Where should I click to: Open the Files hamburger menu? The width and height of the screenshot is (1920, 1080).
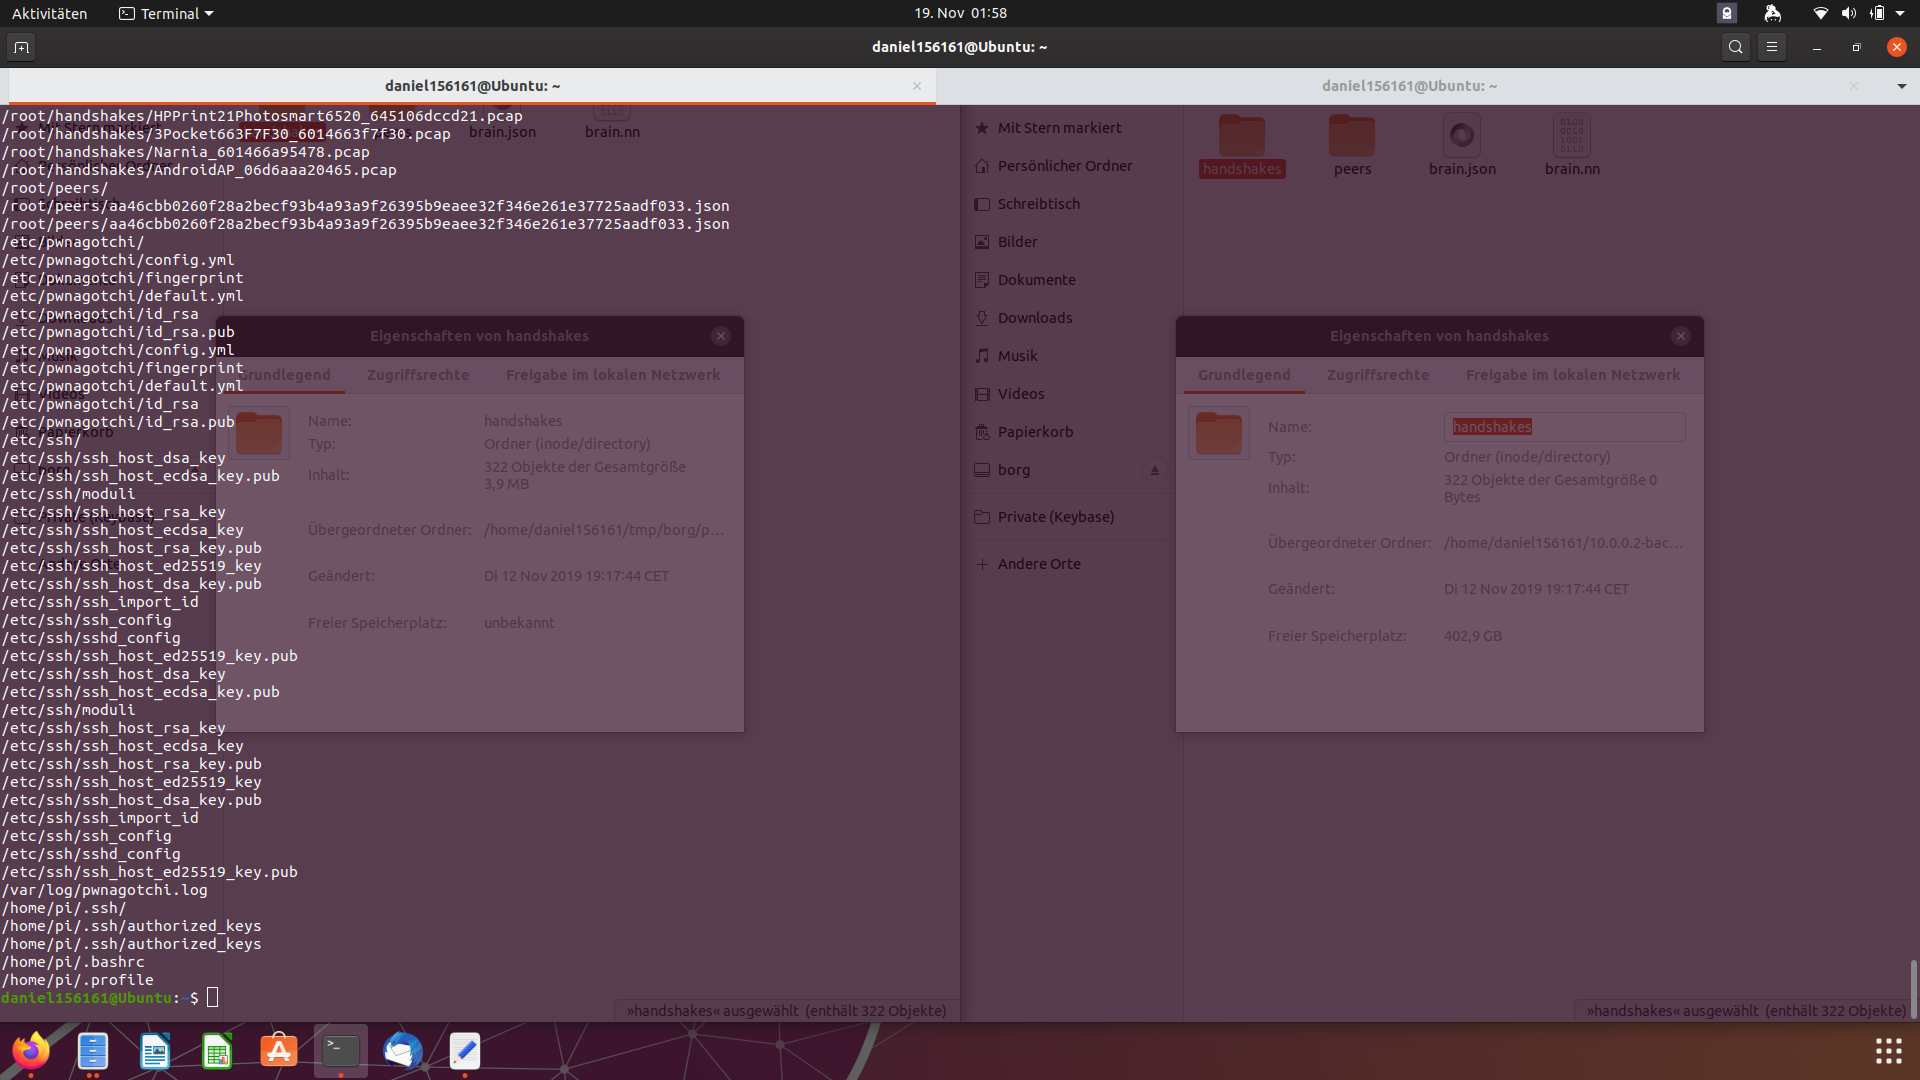(1772, 47)
